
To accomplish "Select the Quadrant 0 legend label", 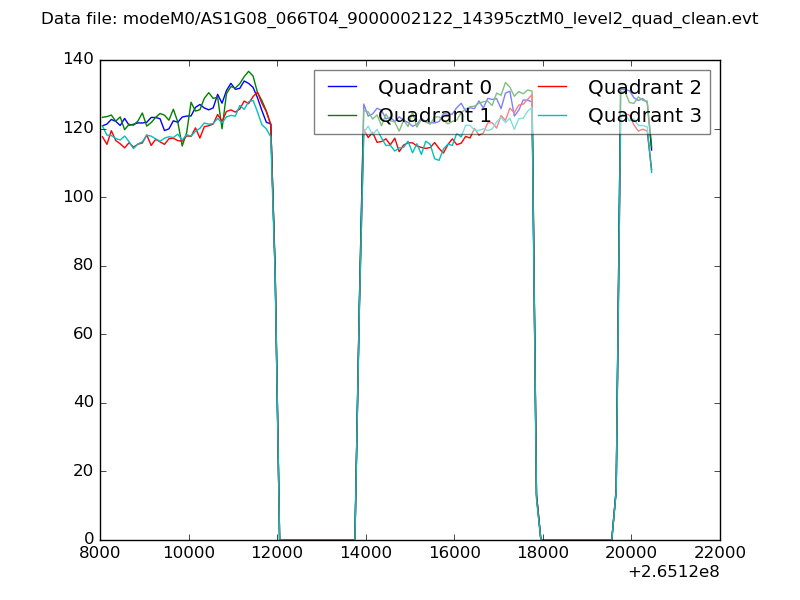I will 435,87.
